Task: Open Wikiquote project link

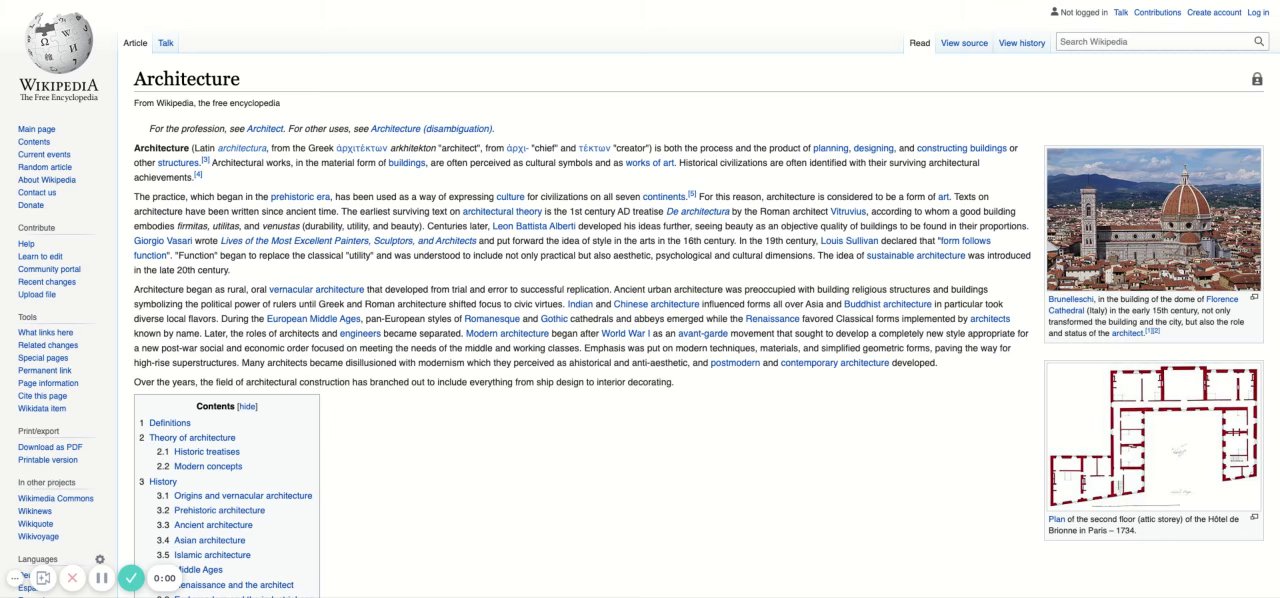Action: pos(36,524)
